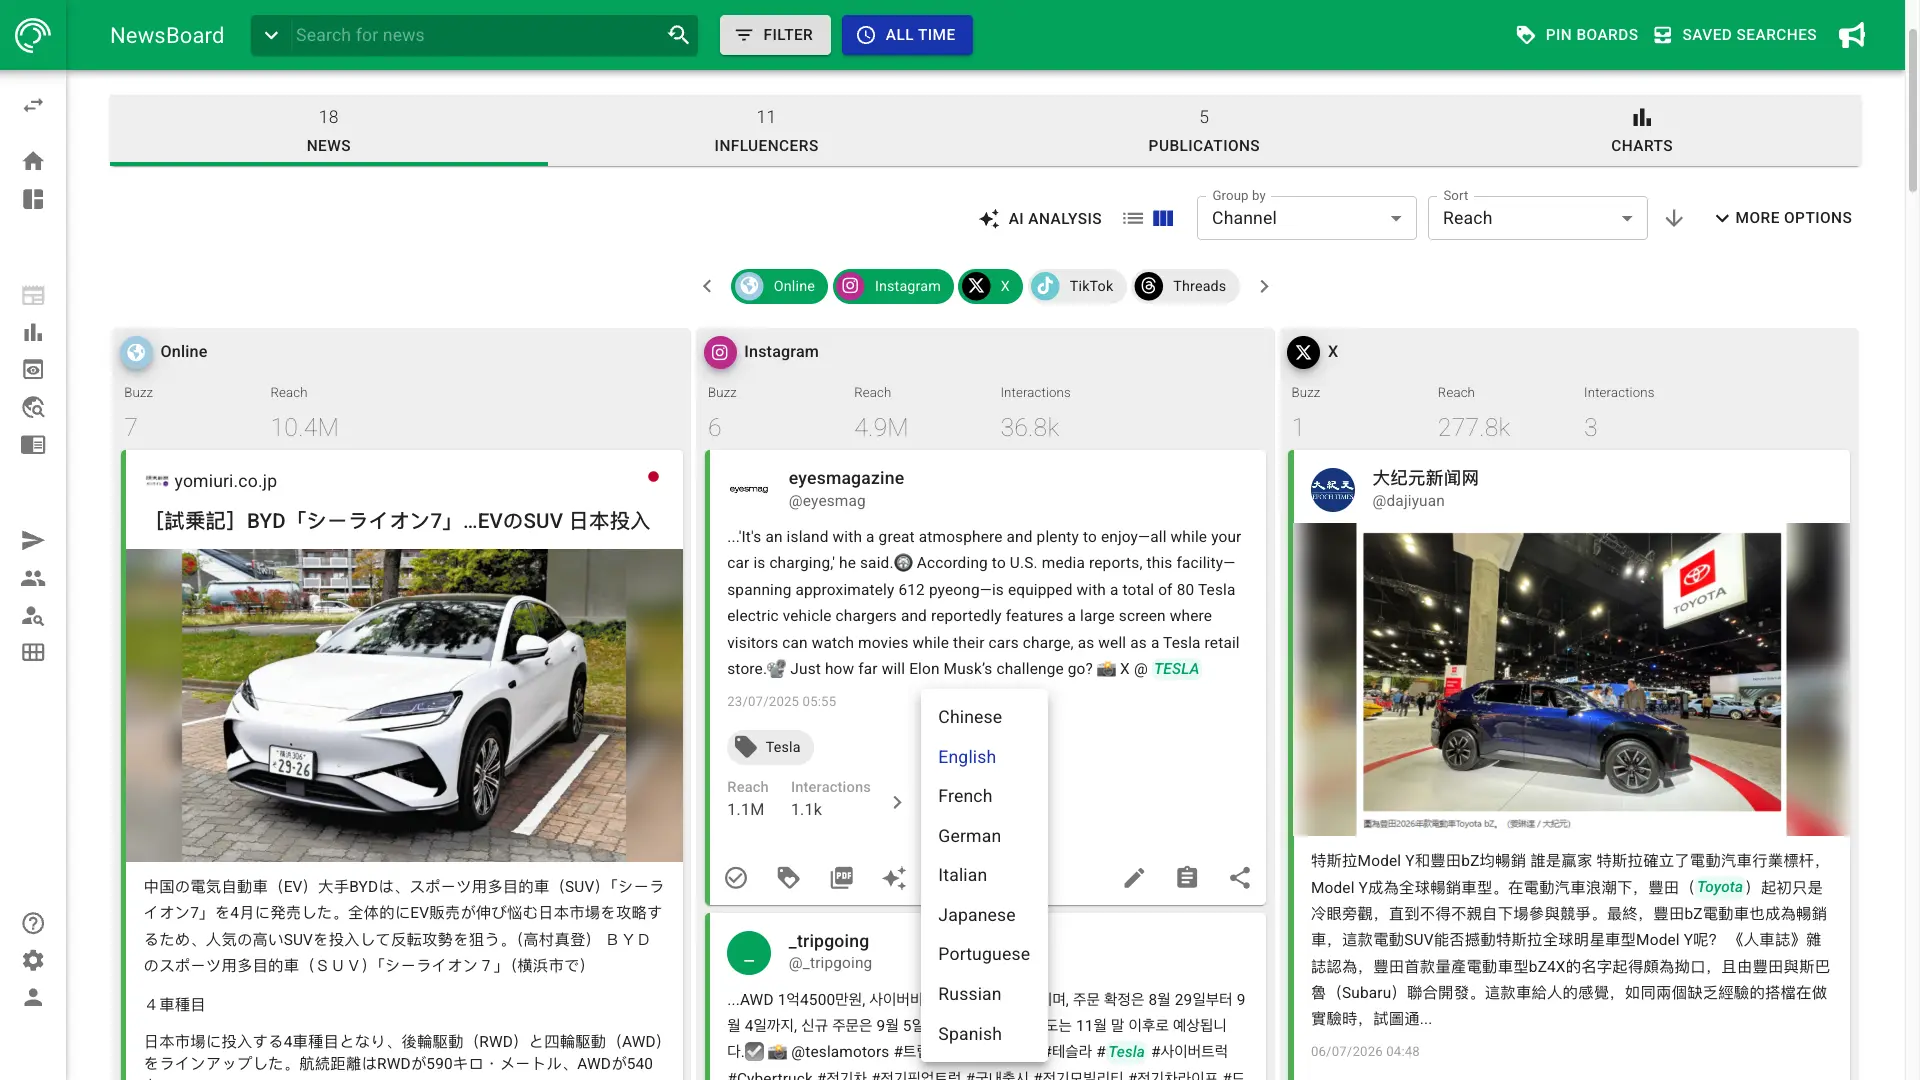Switch to the PUBLICATIONS tab
Image resolution: width=1920 pixels, height=1080 pixels.
point(1204,131)
